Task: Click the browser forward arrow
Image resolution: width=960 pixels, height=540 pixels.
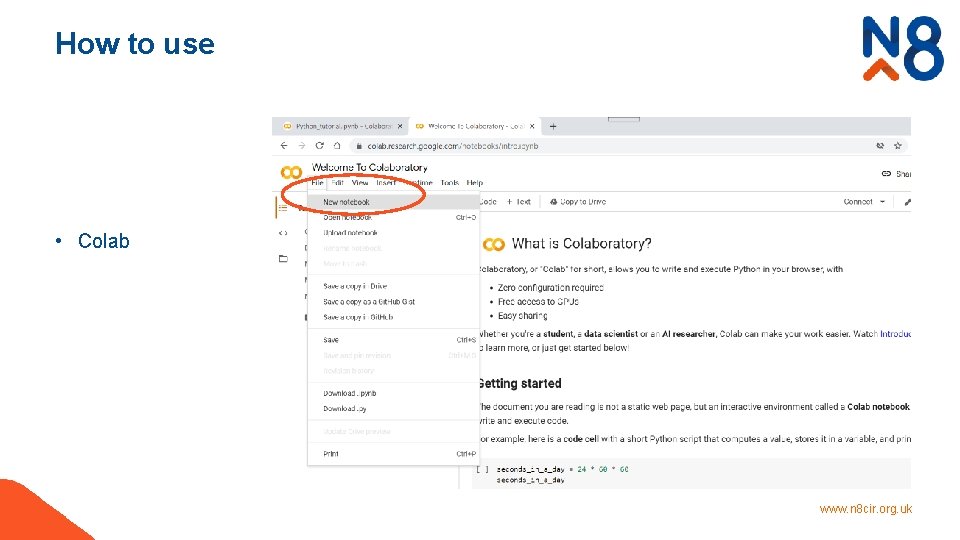Action: [301, 146]
